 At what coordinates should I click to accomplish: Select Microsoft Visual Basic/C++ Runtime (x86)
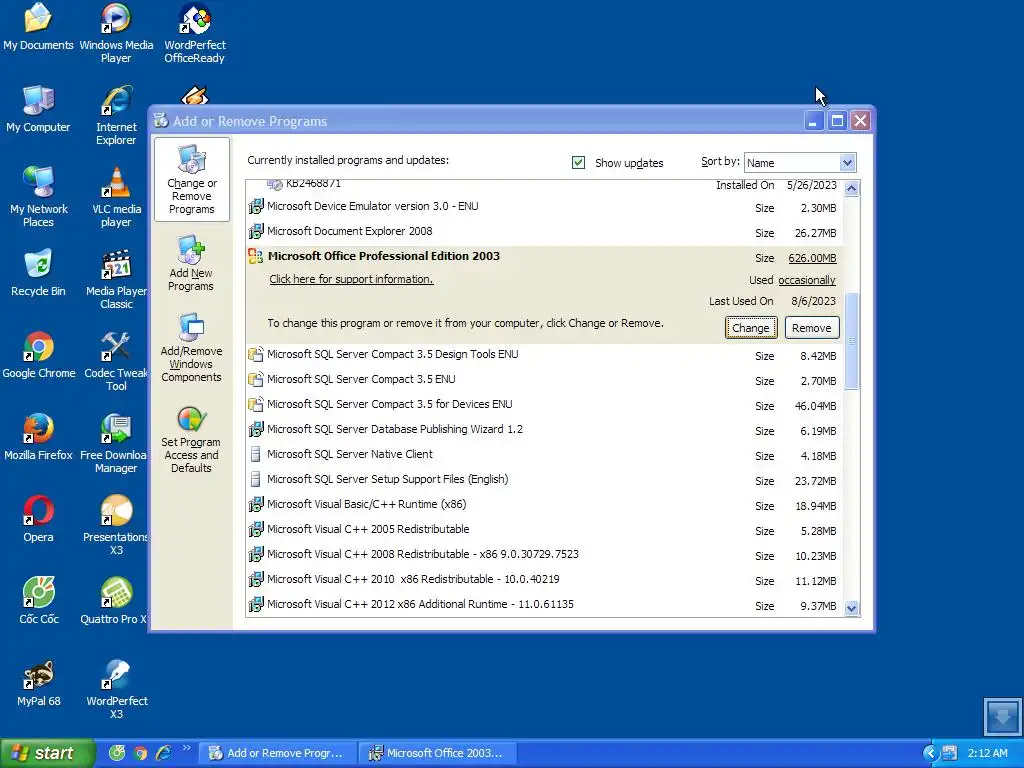point(545,505)
